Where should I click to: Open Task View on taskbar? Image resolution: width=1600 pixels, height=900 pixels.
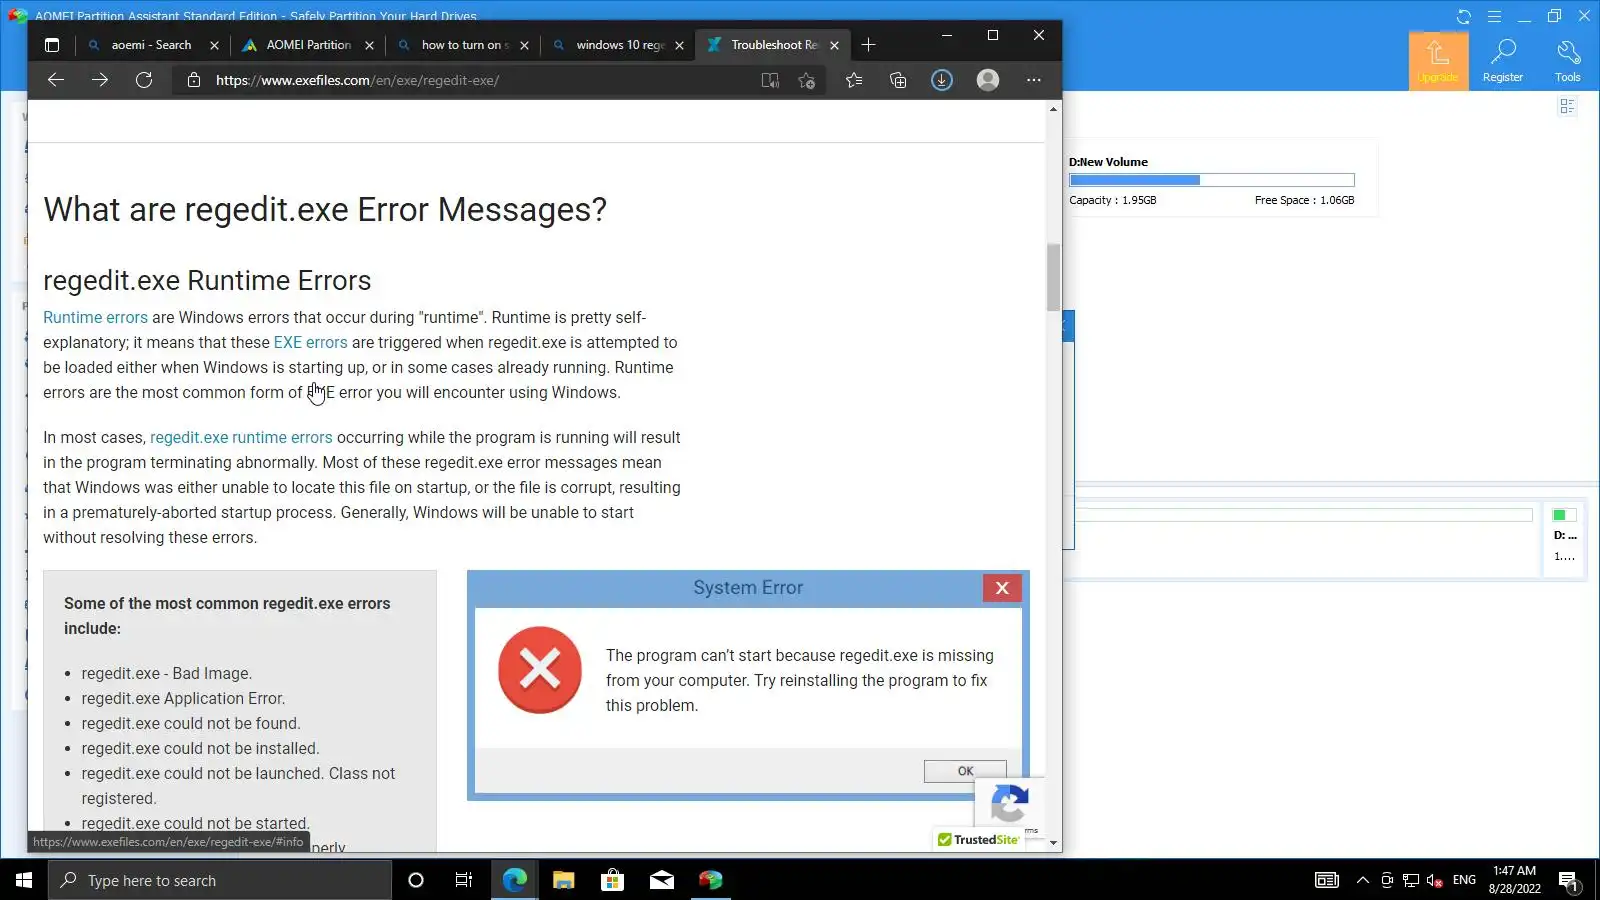[464, 880]
